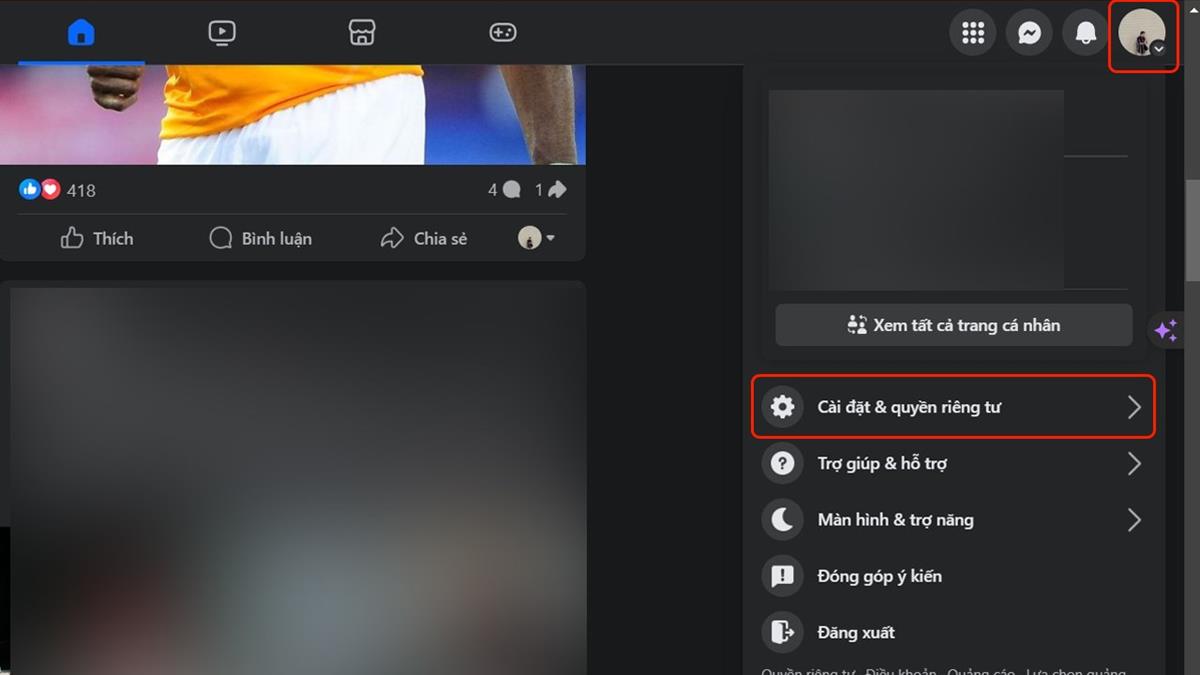1200x675 pixels.
Task: Open the nine-dot apps menu grid
Action: pos(973,33)
